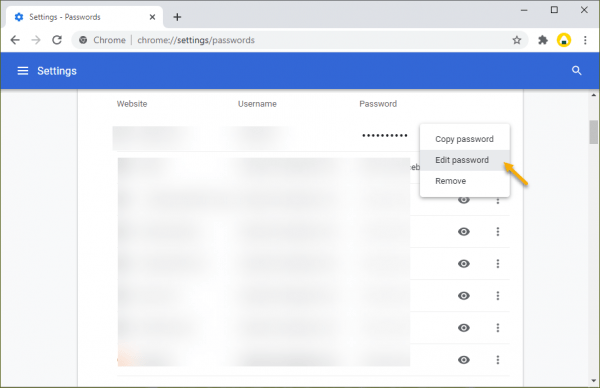600x388 pixels.
Task: View site information via Chrome icon in address bar
Action: [83, 40]
